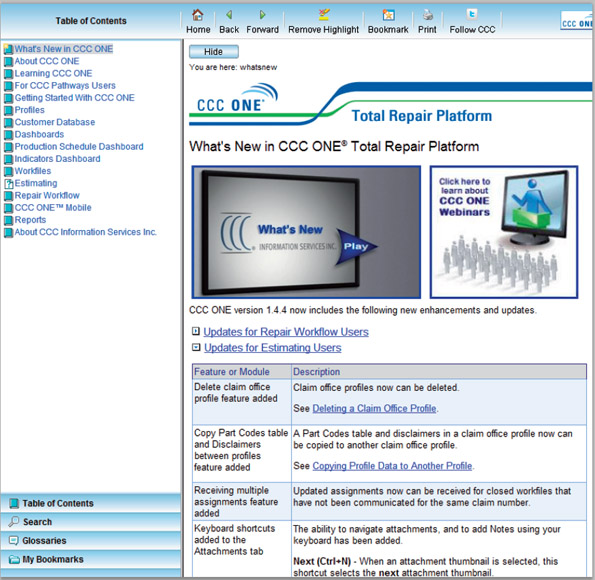This screenshot has height=580, width=595.
Task: Click book icon beside Reports
Action: 8,220
